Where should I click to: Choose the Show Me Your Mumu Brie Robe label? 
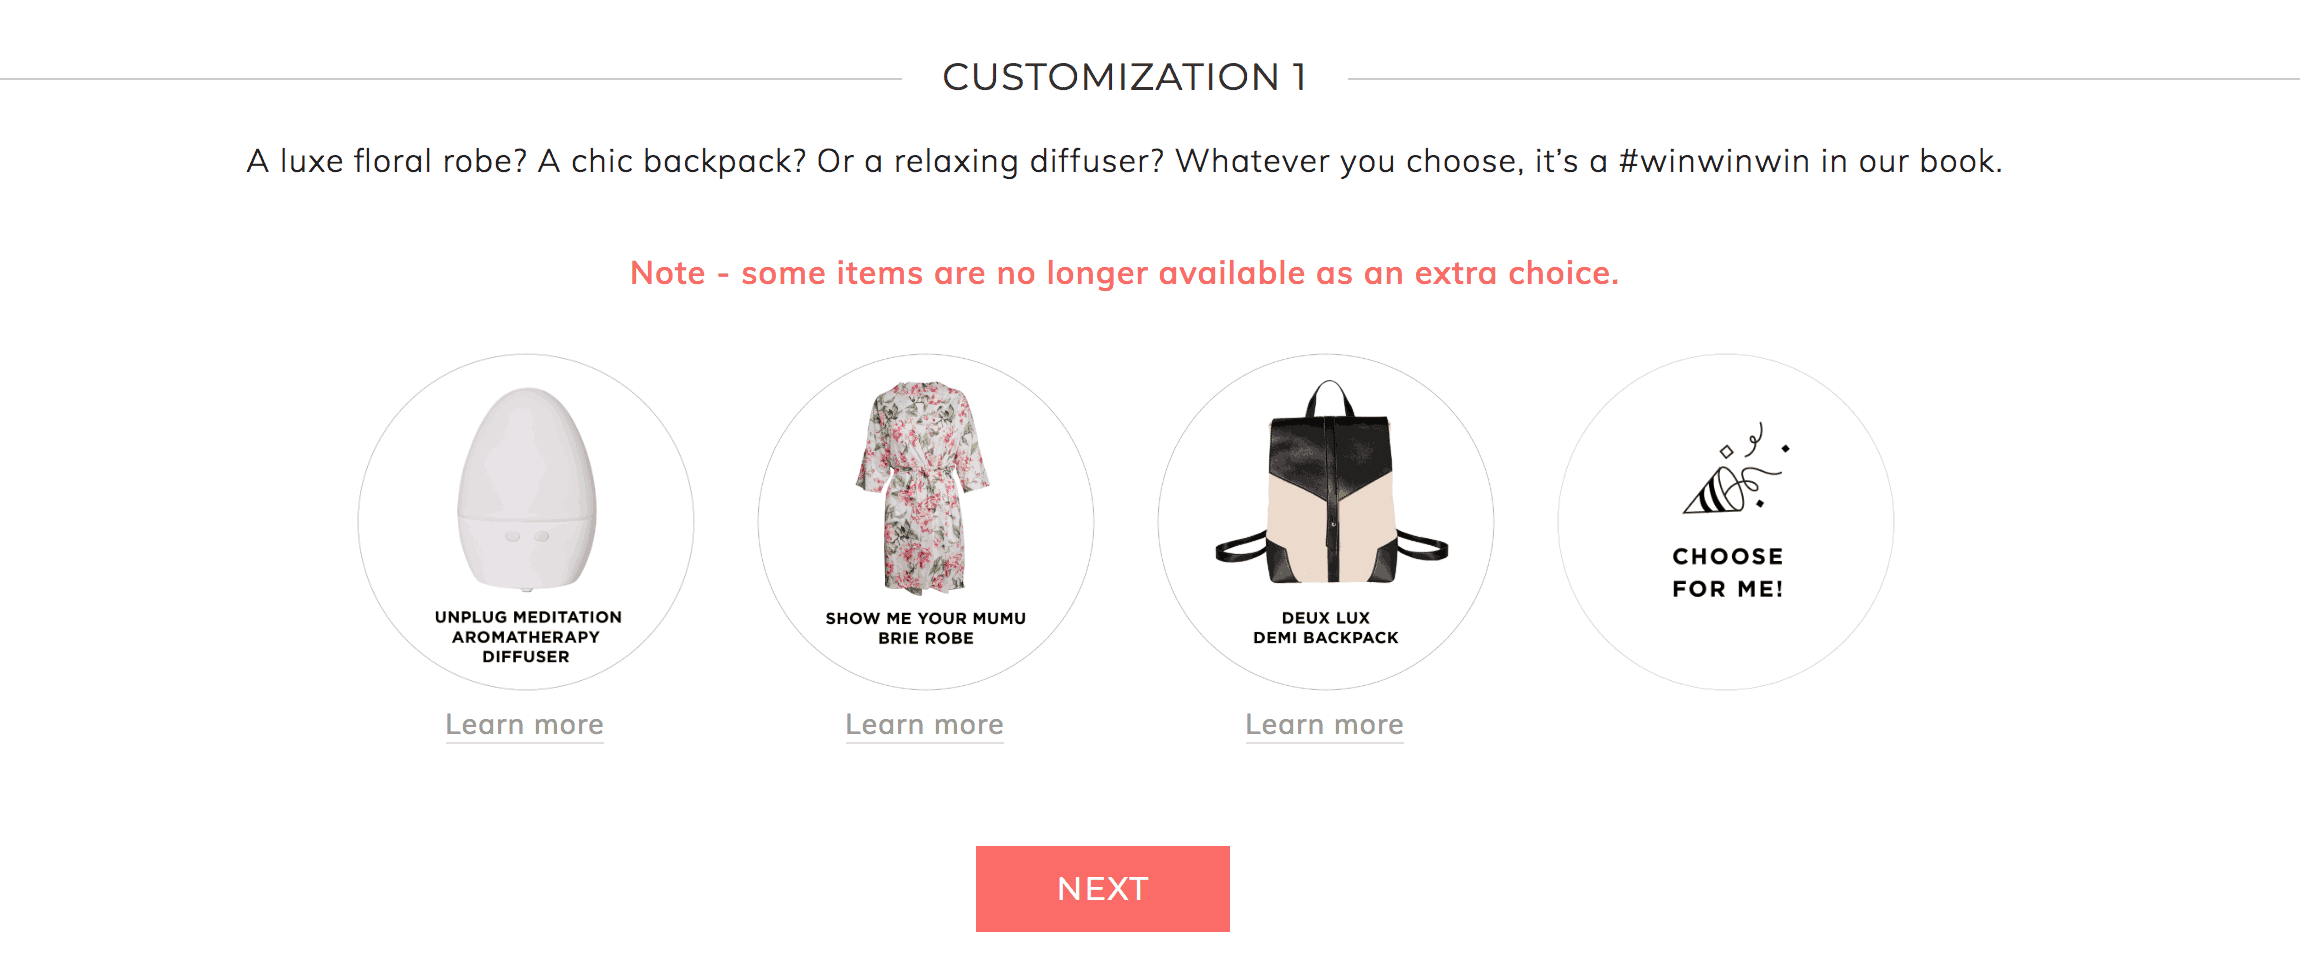926,628
